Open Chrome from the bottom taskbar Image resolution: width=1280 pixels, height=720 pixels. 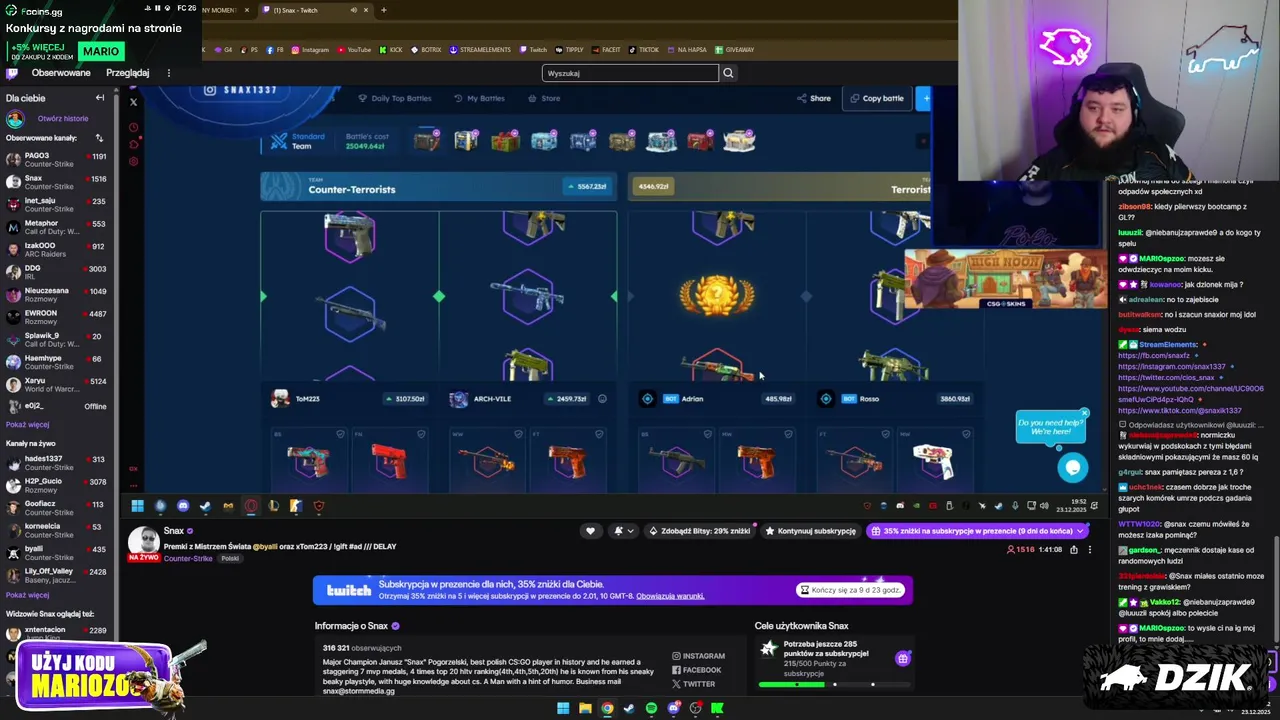pyautogui.click(x=607, y=708)
